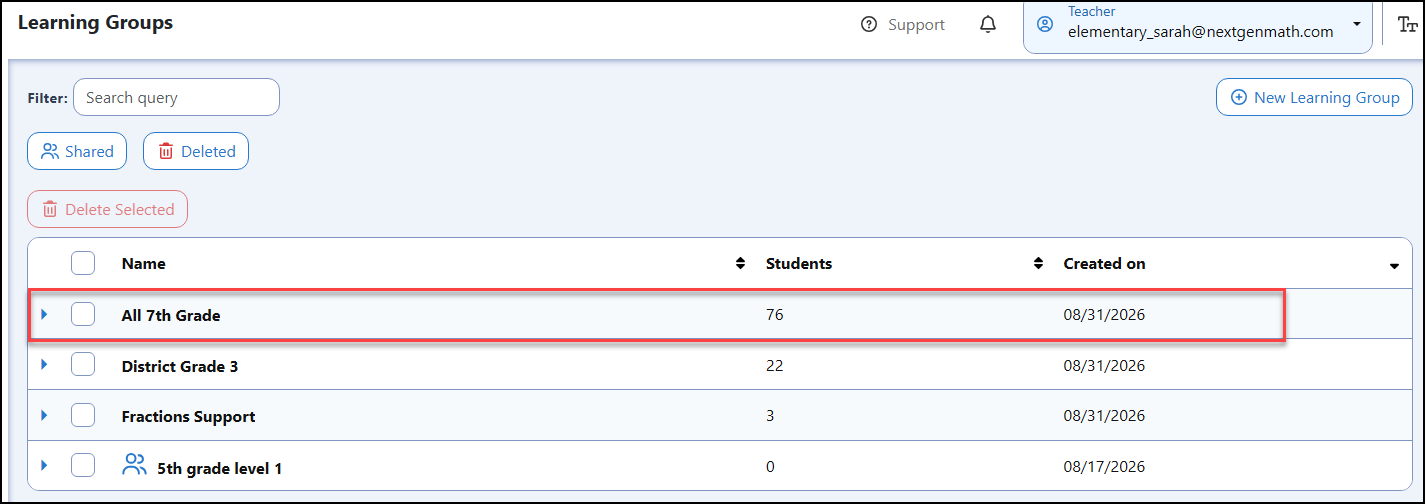Click the Delete Selected button
This screenshot has height=504, width=1425.
point(107,209)
